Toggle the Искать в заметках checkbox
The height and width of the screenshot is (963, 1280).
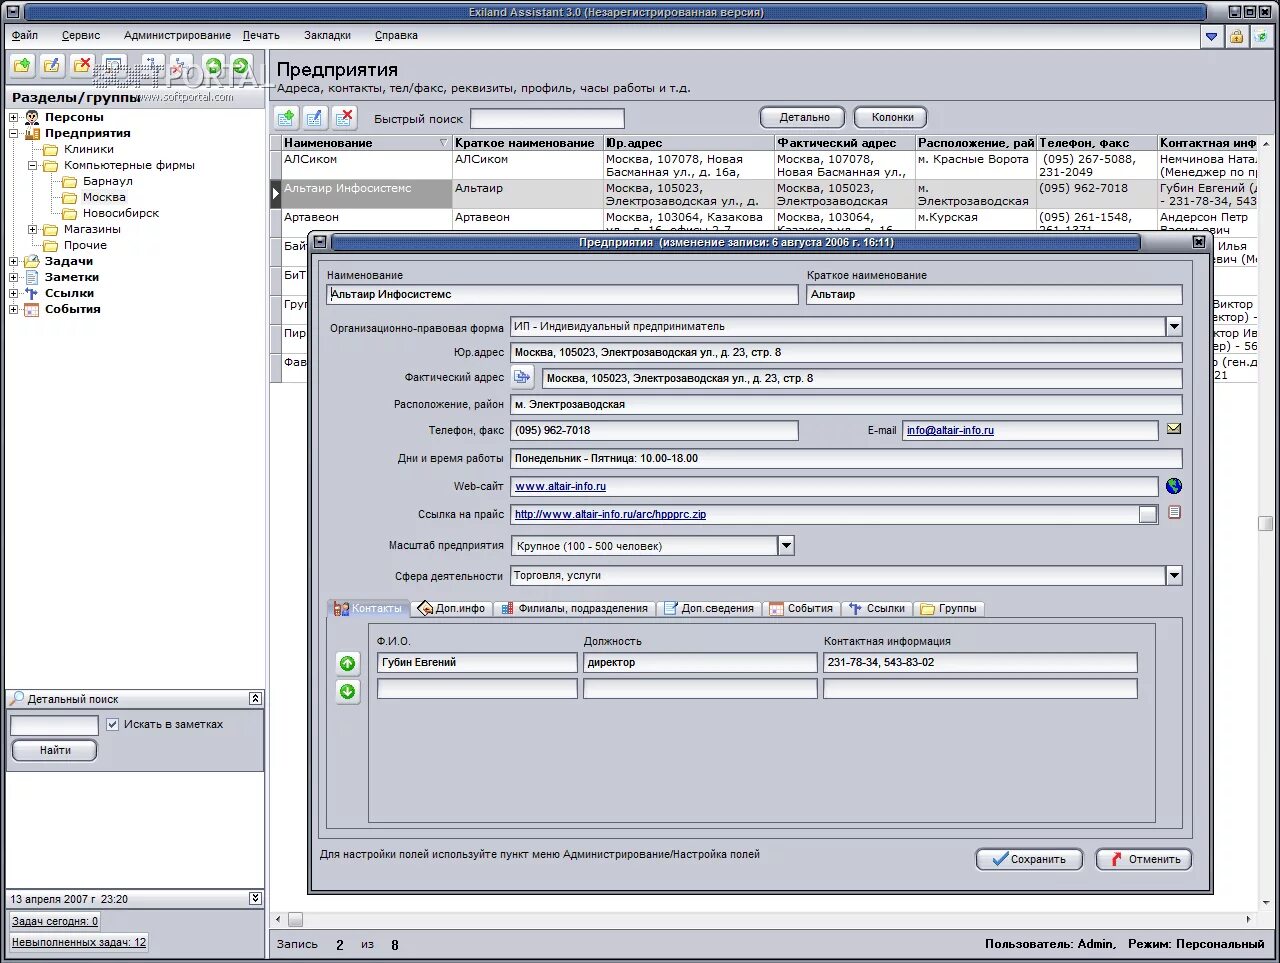coord(112,724)
